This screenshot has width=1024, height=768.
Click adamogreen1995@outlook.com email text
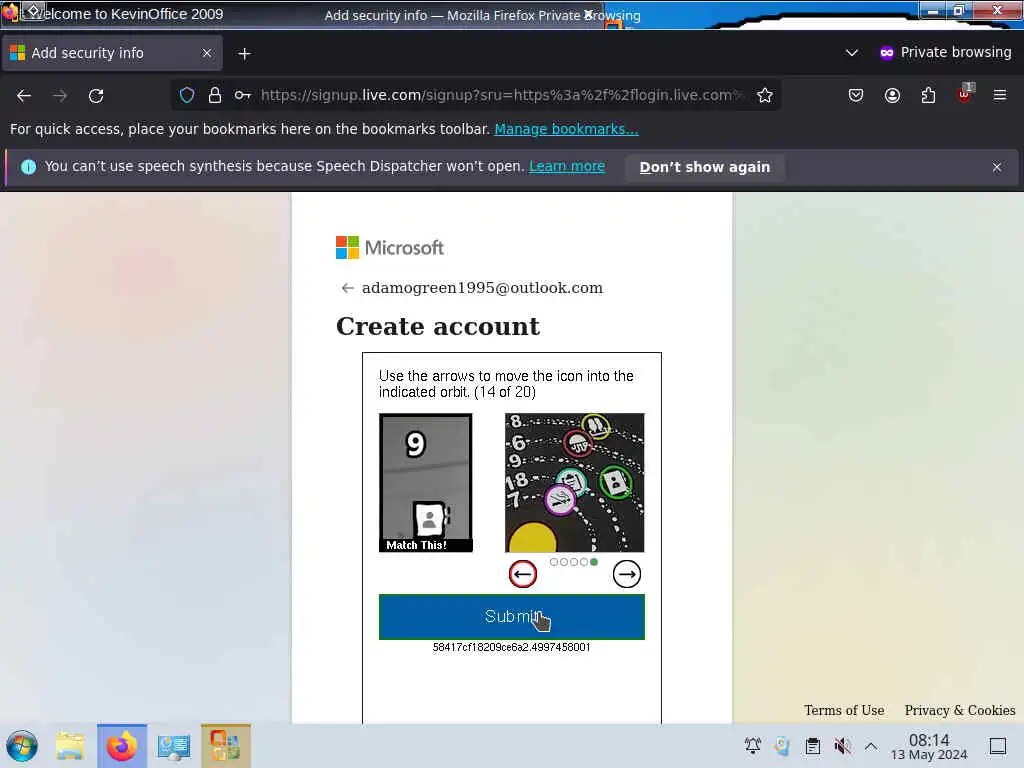click(x=482, y=288)
